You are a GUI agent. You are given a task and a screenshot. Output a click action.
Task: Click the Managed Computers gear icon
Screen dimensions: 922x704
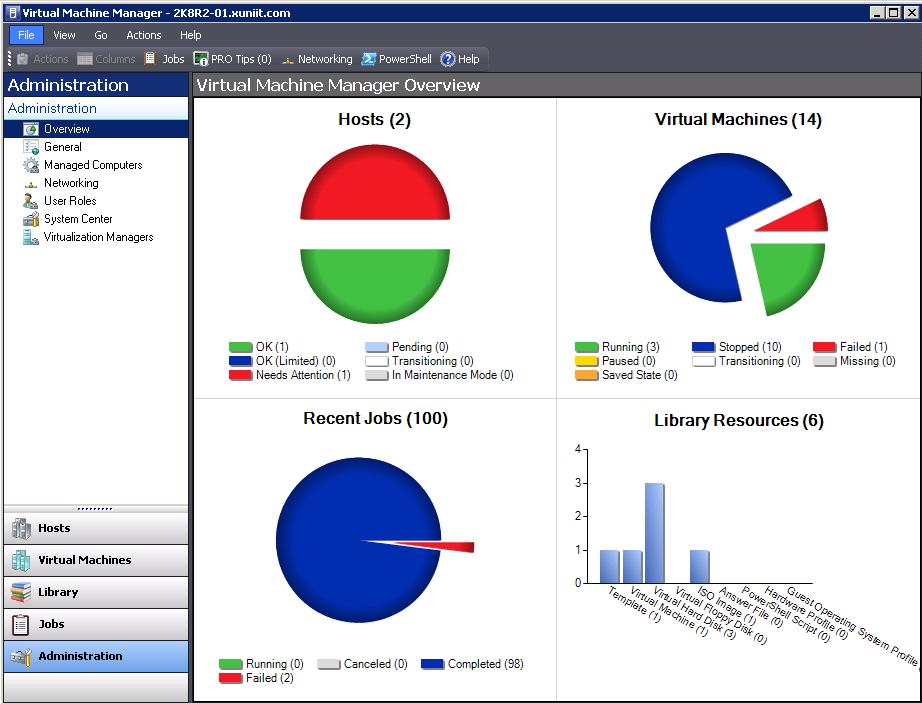point(31,165)
